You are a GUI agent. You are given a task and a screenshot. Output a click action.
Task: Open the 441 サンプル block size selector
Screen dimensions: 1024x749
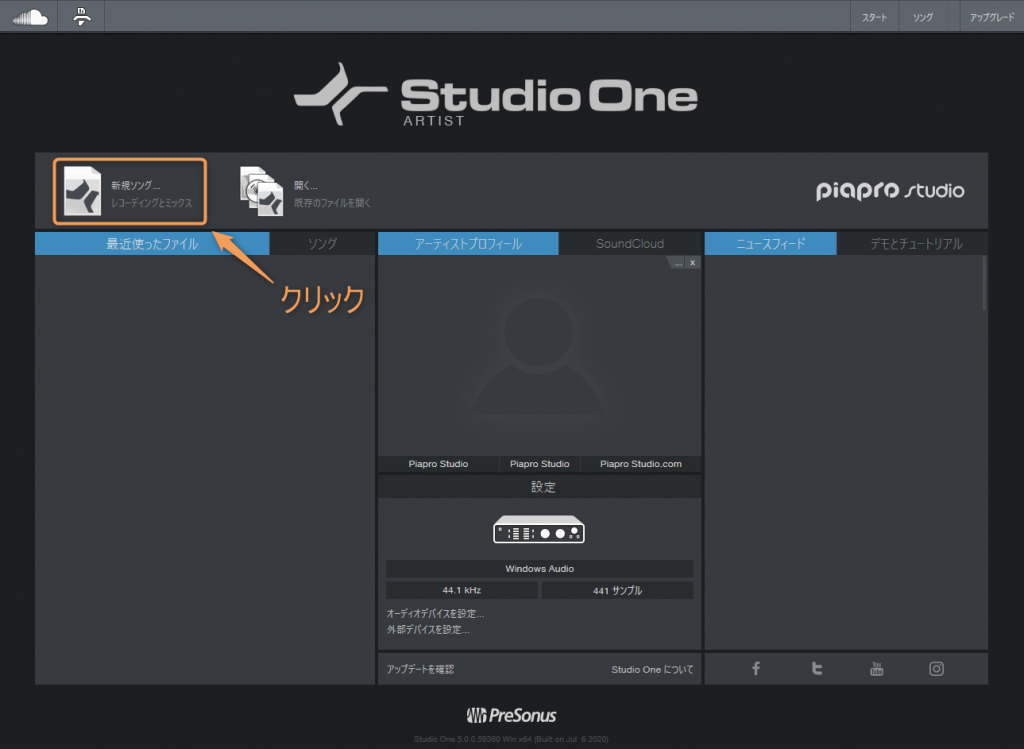tap(617, 589)
